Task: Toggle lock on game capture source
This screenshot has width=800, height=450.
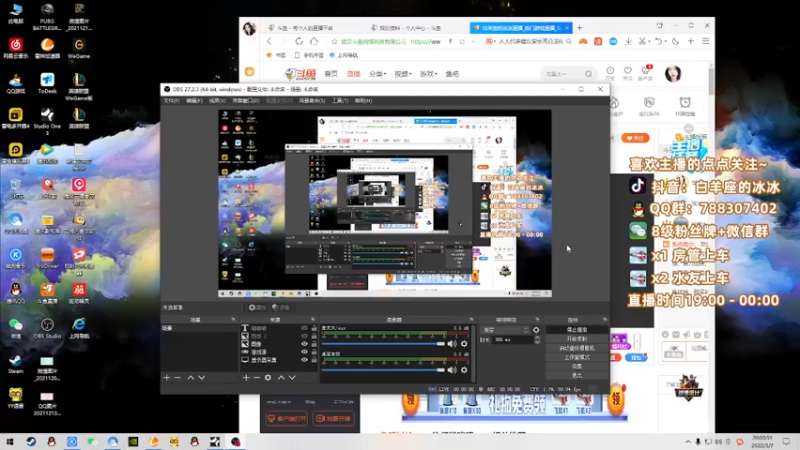Action: click(x=314, y=352)
